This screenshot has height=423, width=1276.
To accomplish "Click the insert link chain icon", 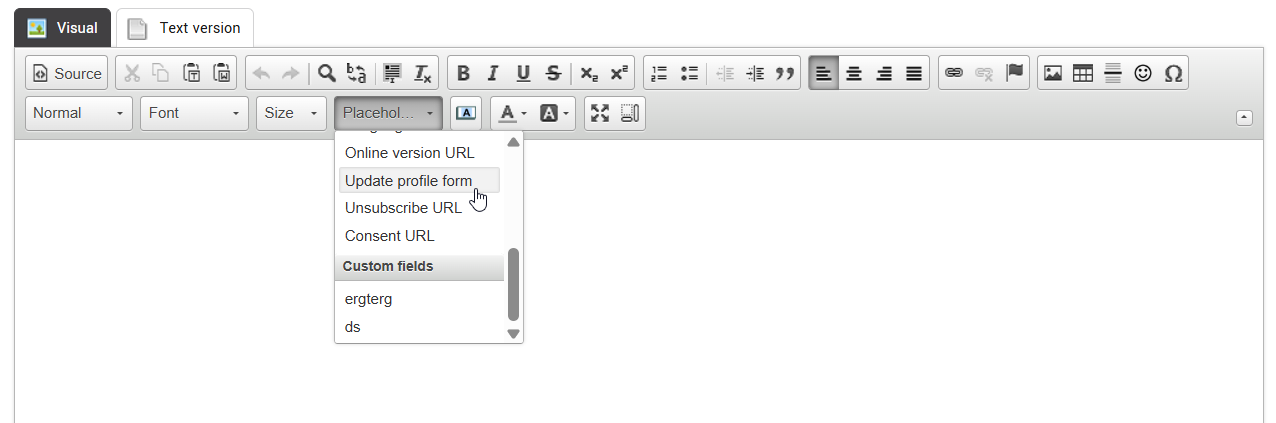I will [954, 73].
